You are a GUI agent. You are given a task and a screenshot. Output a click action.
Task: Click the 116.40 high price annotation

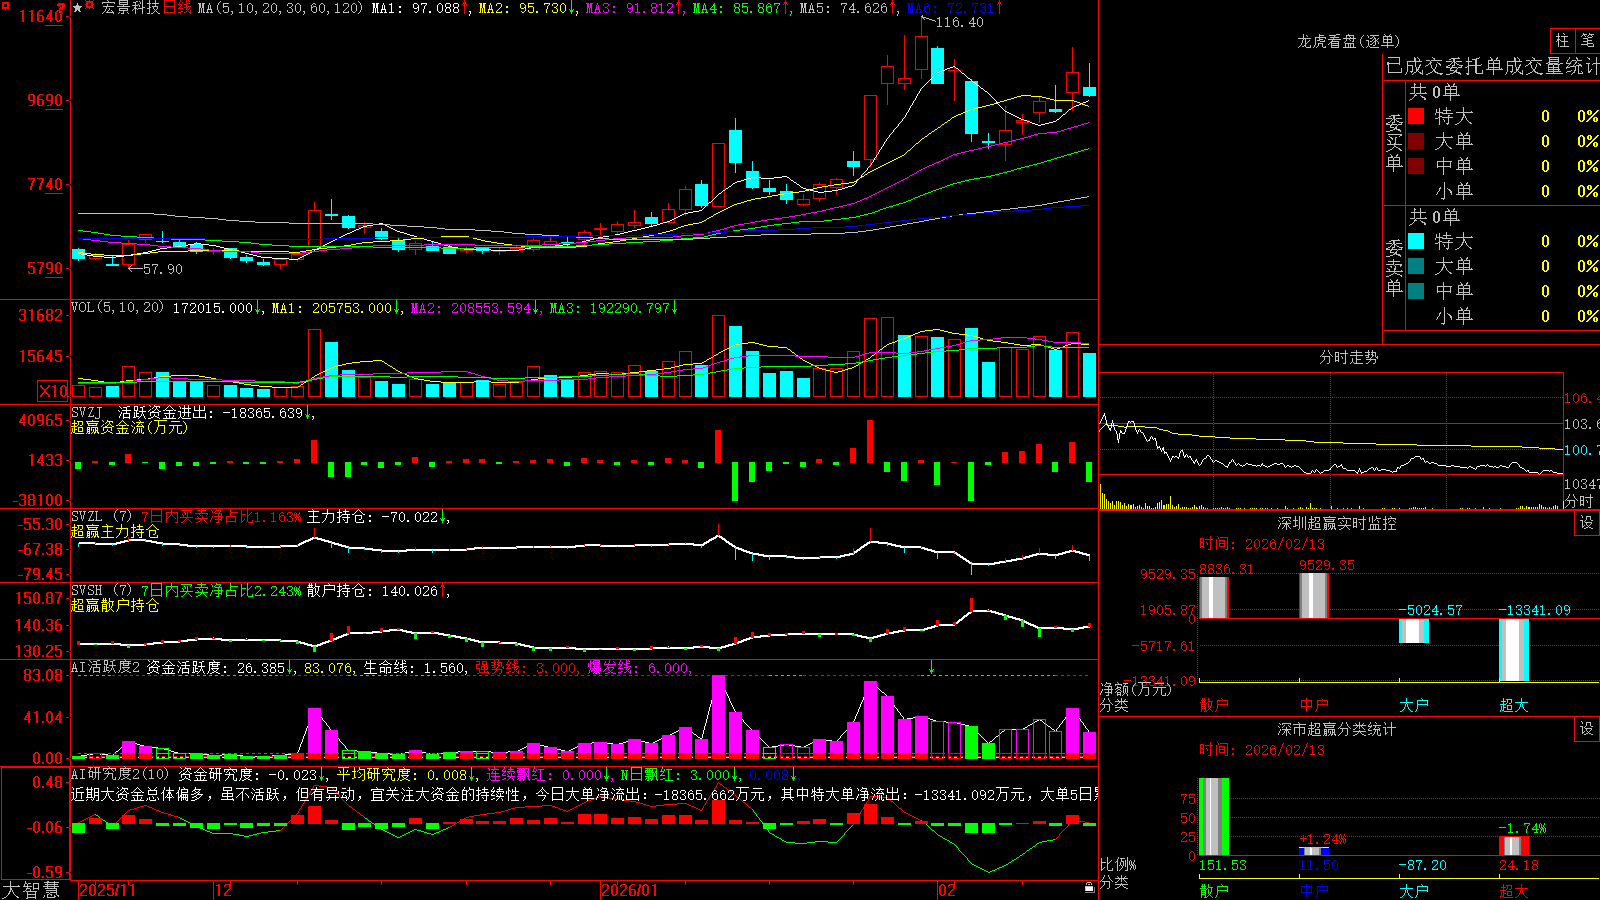click(959, 22)
